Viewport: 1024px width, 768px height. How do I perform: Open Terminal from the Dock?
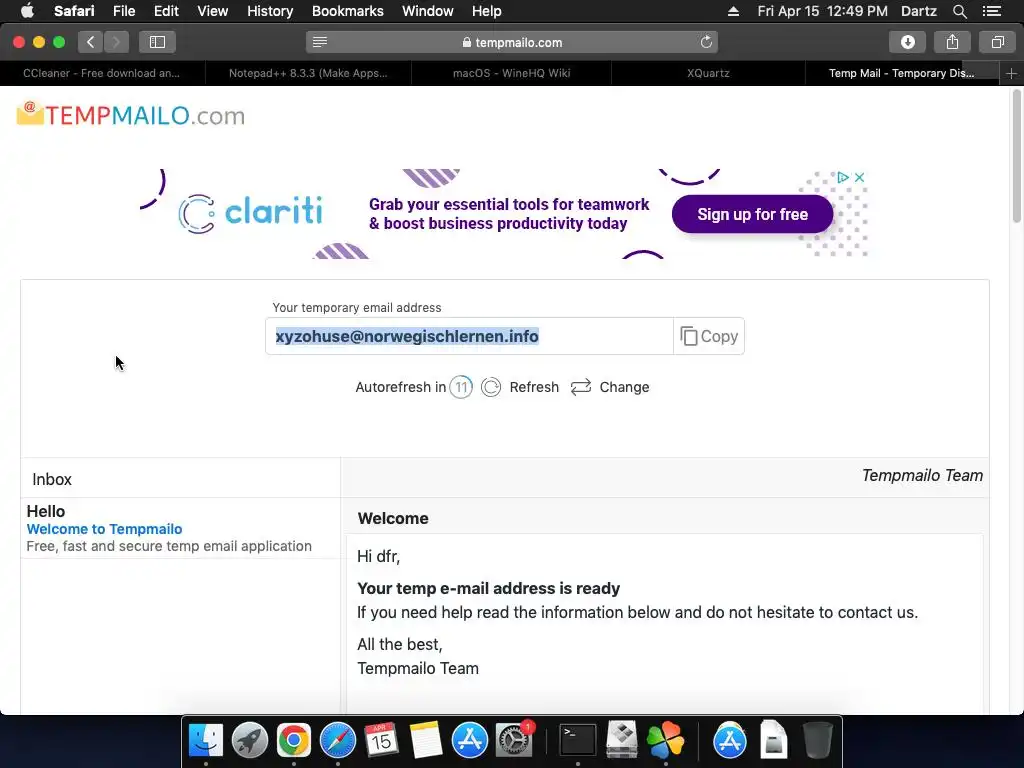point(577,741)
